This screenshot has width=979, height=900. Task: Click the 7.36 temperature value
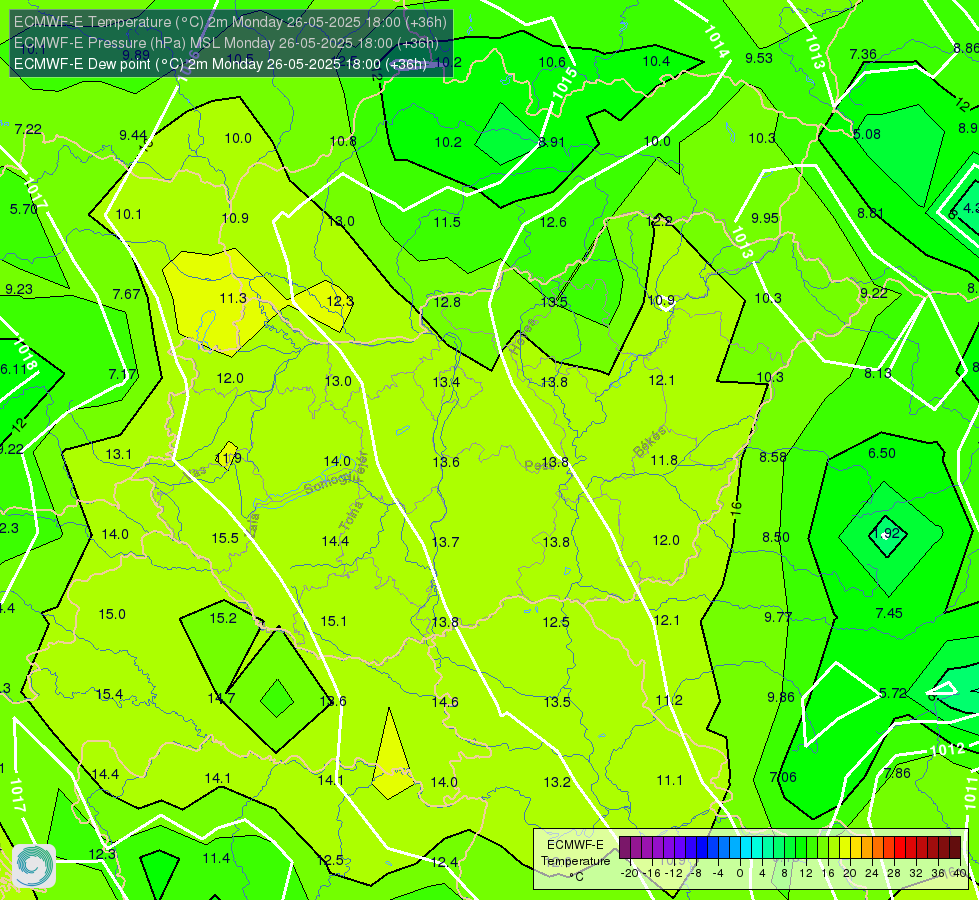(x=863, y=54)
